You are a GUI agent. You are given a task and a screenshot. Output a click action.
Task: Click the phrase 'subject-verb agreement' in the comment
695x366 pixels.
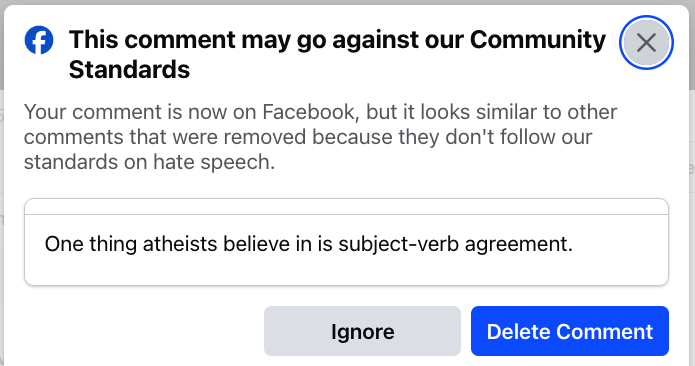tap(455, 244)
